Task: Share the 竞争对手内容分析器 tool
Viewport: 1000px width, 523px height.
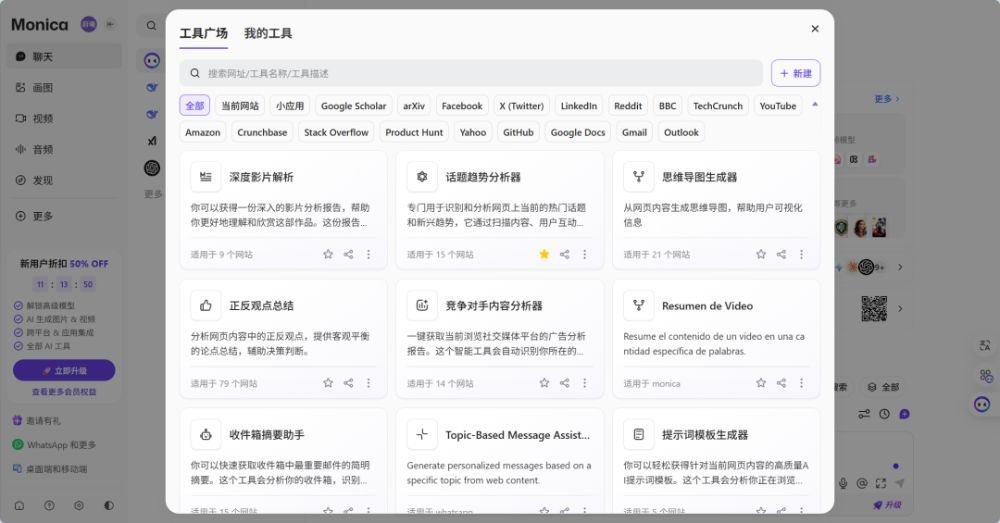Action: coord(564,383)
